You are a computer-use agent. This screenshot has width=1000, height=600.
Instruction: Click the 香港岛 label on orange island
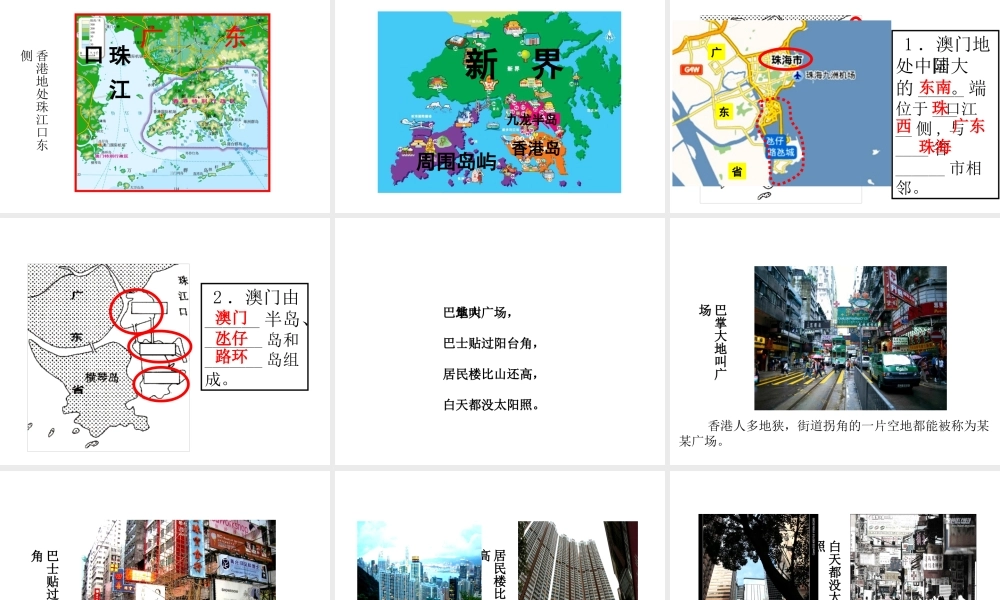[536, 149]
